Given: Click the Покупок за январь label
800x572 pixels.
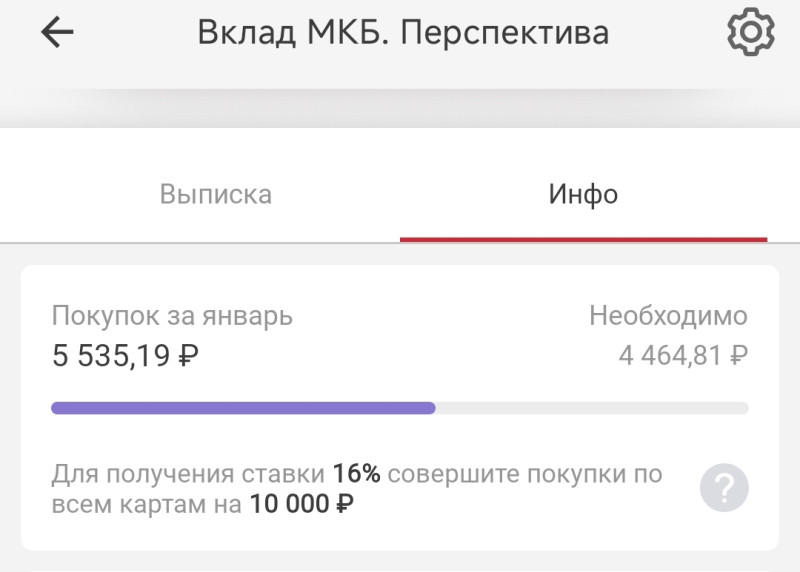Looking at the screenshot, I should coord(172,317).
